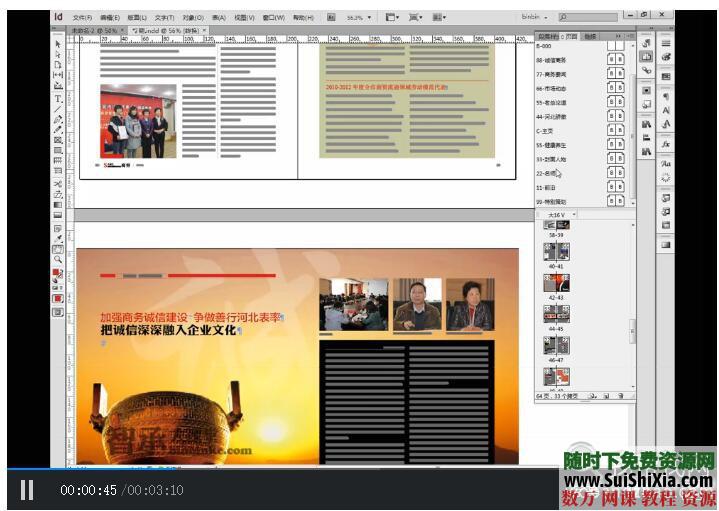
Task: Select the Line tool
Action: coord(58,109)
